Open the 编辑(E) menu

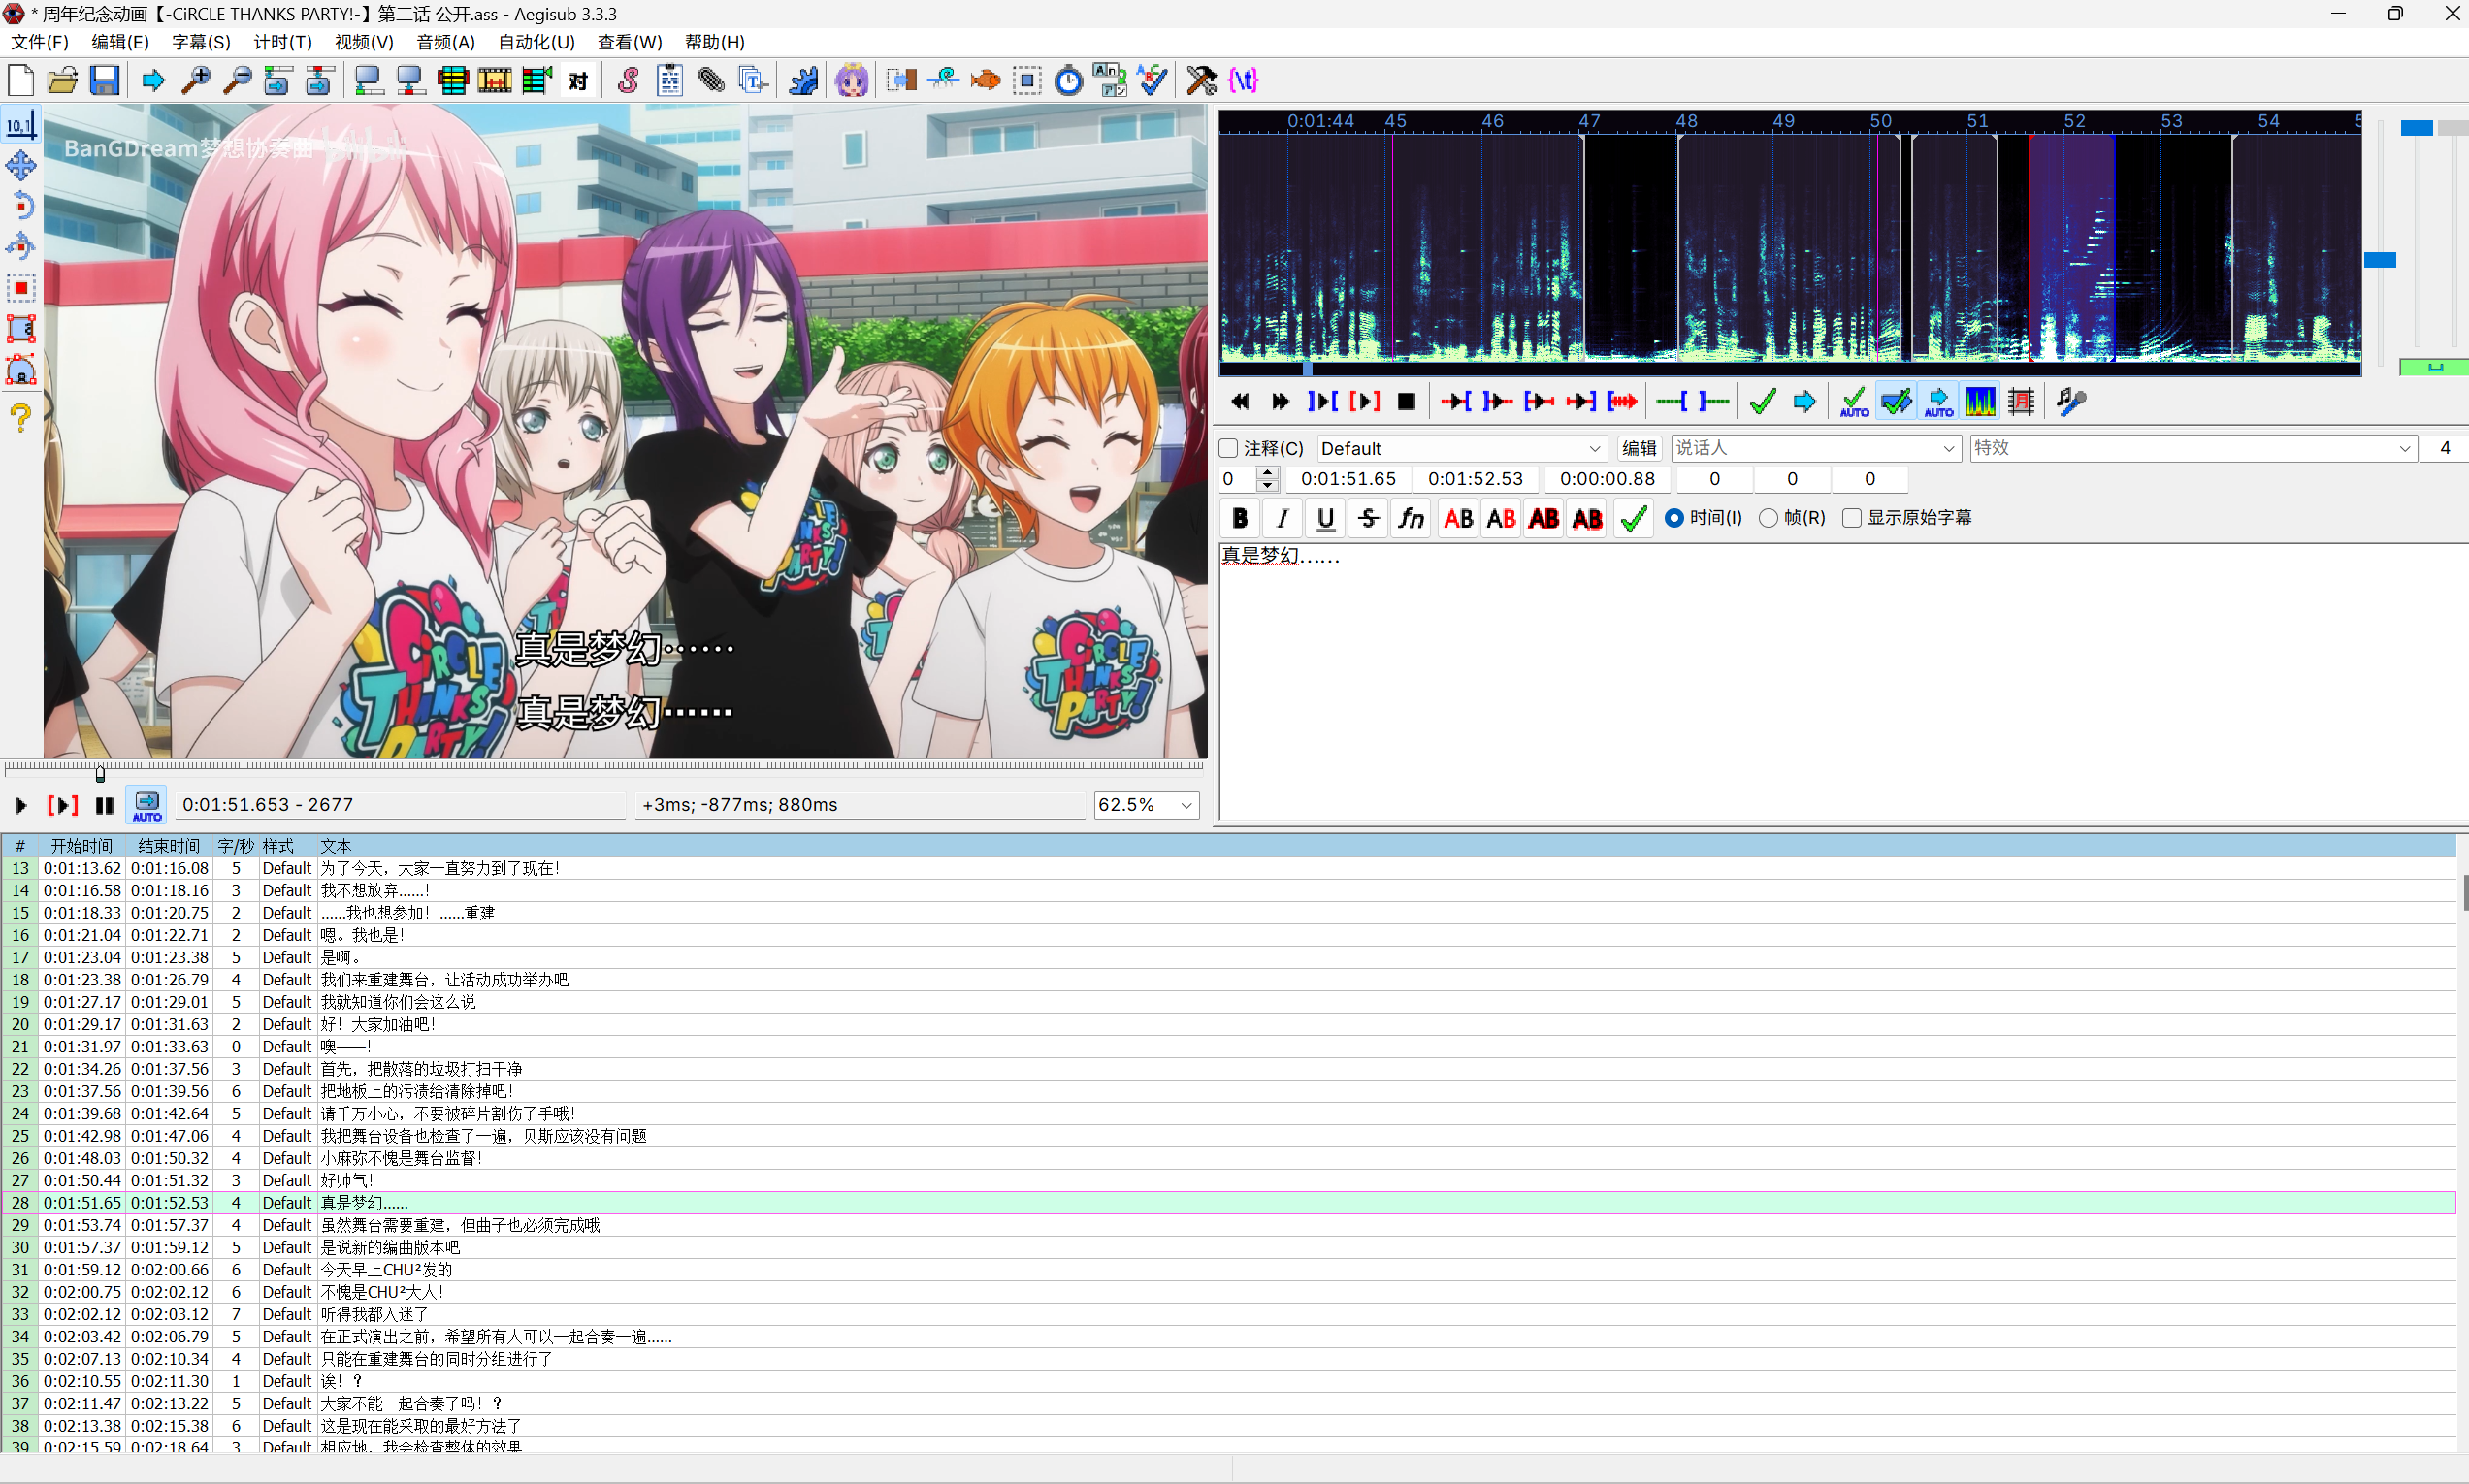point(120,42)
